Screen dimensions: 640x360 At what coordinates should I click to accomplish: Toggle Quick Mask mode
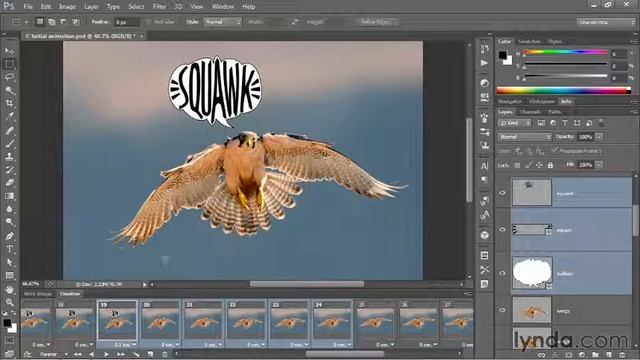[9, 340]
